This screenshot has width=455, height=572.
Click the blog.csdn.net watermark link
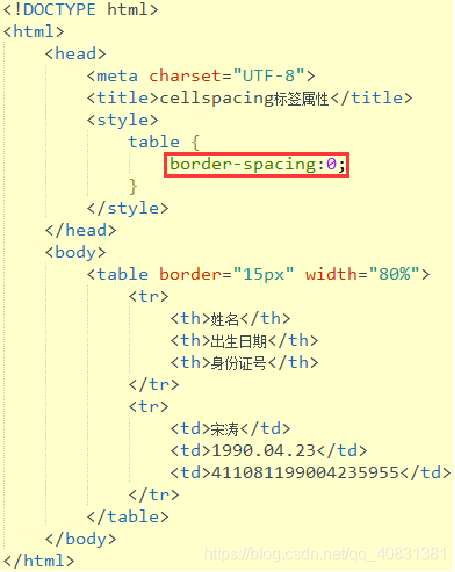325,554
